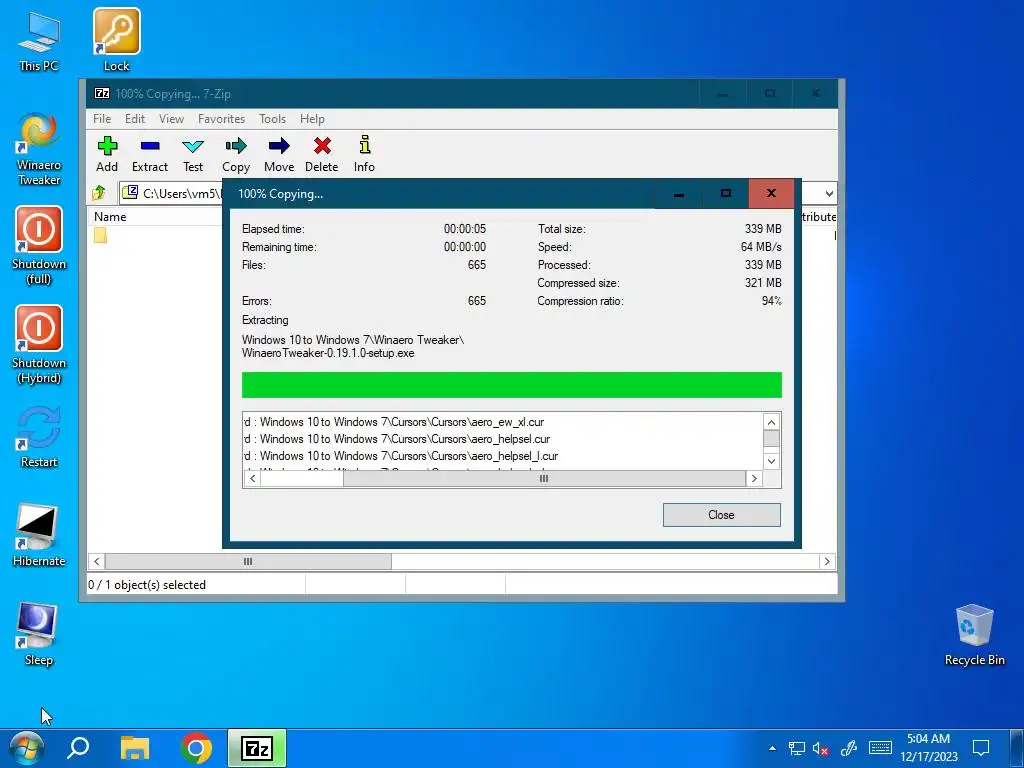Click the Add toolbar icon in 7-Zip
The image size is (1024, 768).
(x=107, y=154)
